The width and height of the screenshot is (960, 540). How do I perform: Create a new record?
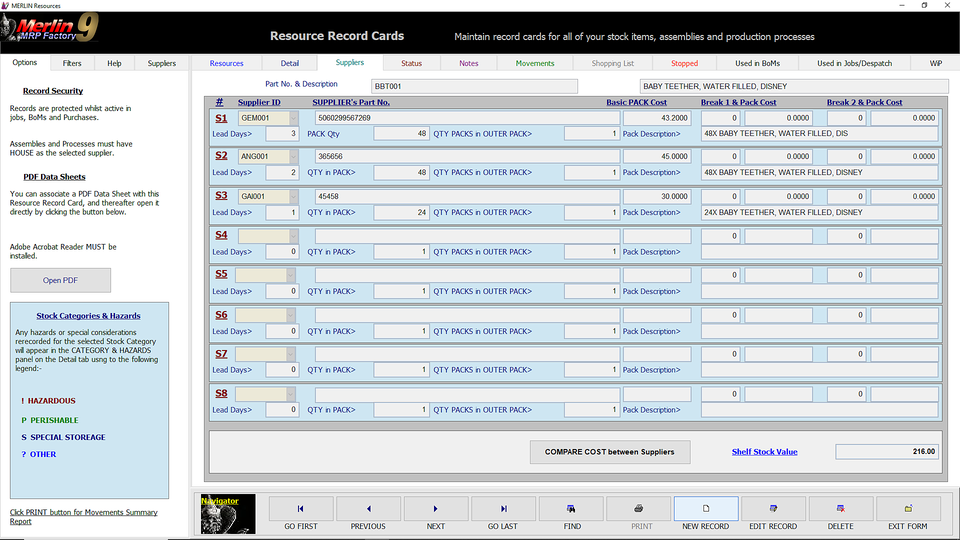[x=706, y=514]
